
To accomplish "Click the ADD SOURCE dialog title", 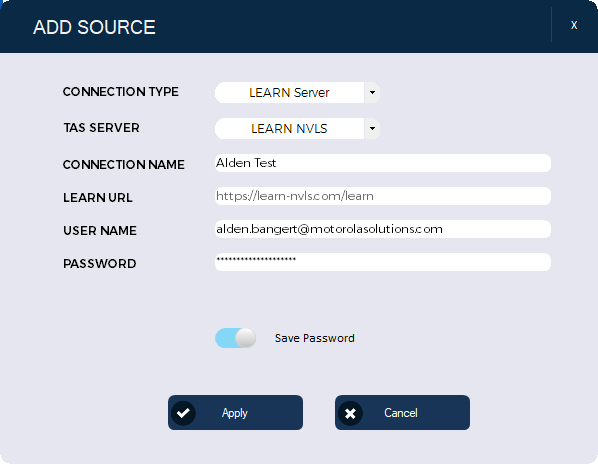I will click(x=94, y=27).
